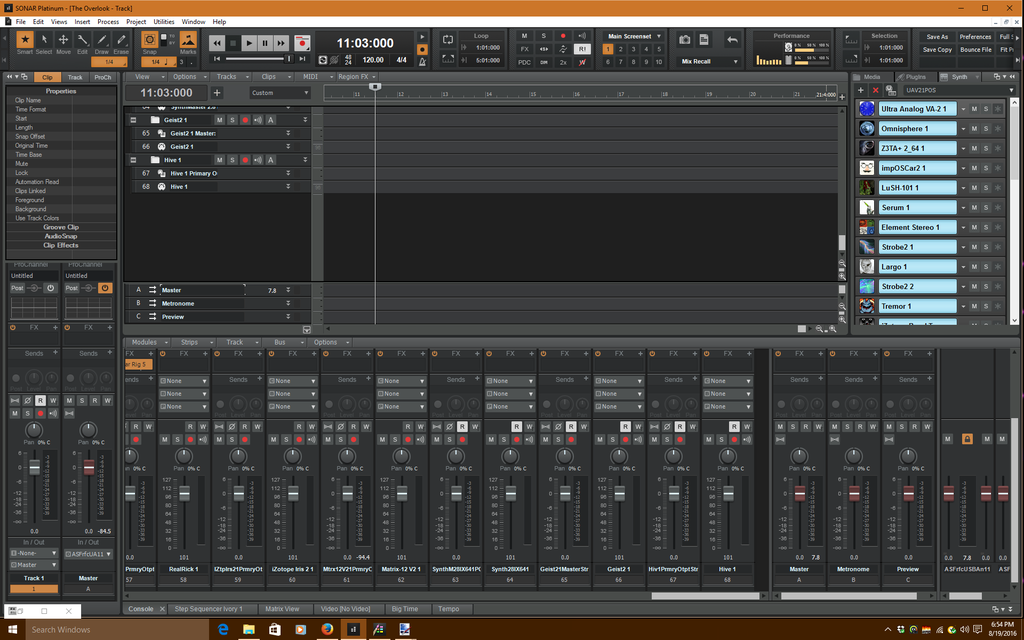Open the Process menu

[108, 21]
